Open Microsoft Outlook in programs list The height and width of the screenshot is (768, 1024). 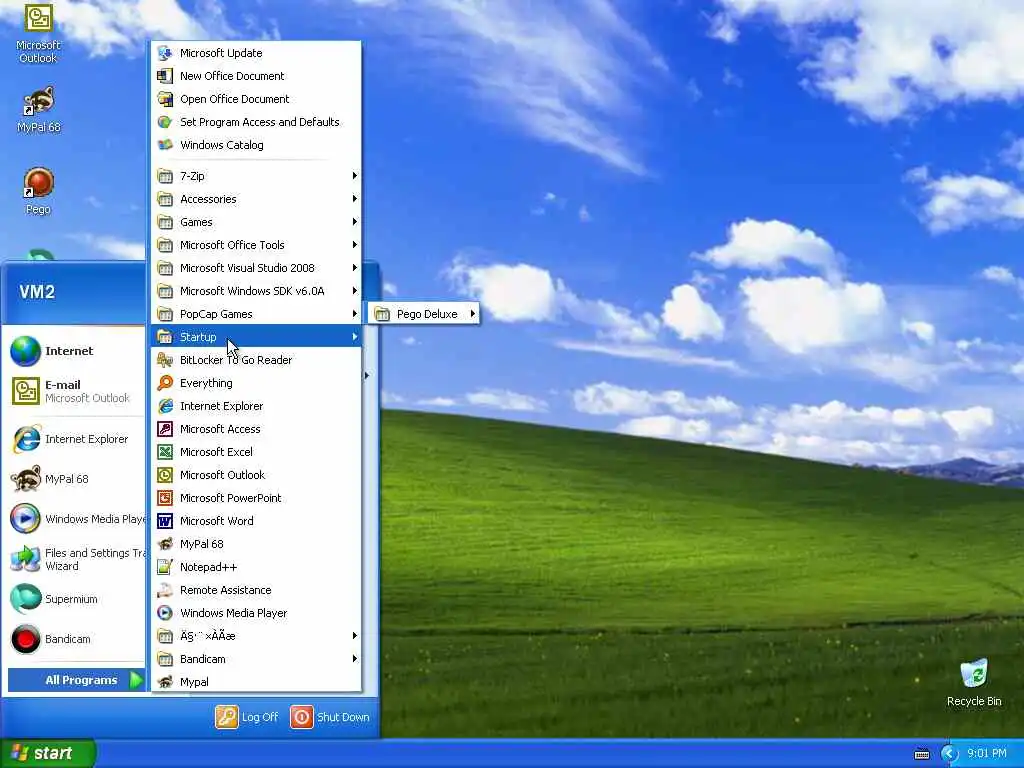coord(256,475)
